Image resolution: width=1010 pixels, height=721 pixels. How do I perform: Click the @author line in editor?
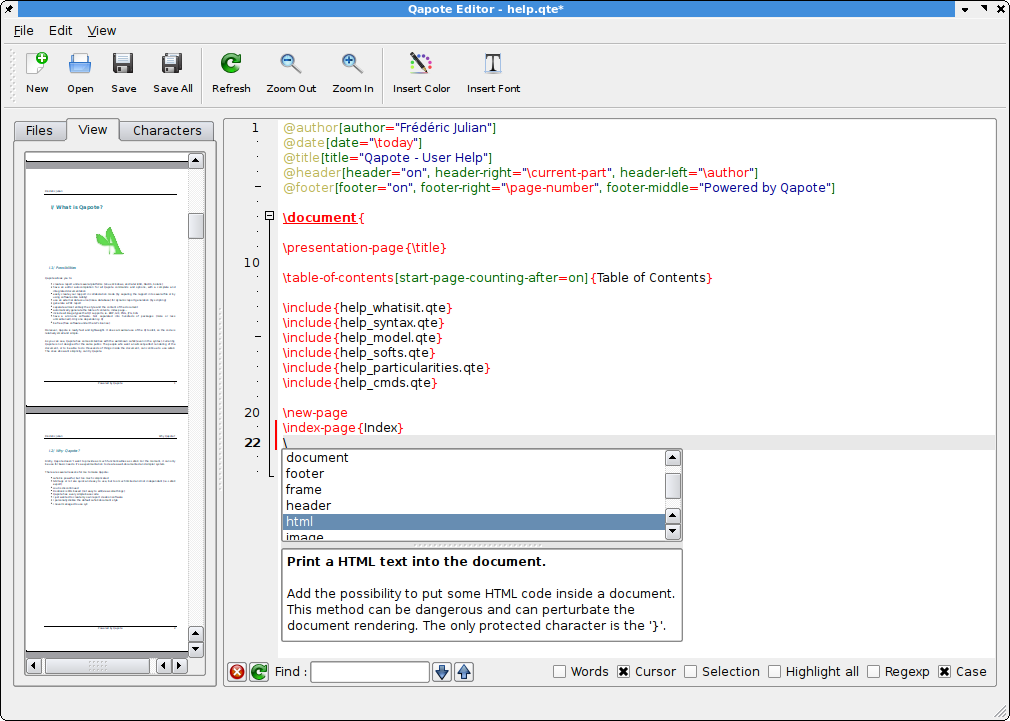point(390,128)
